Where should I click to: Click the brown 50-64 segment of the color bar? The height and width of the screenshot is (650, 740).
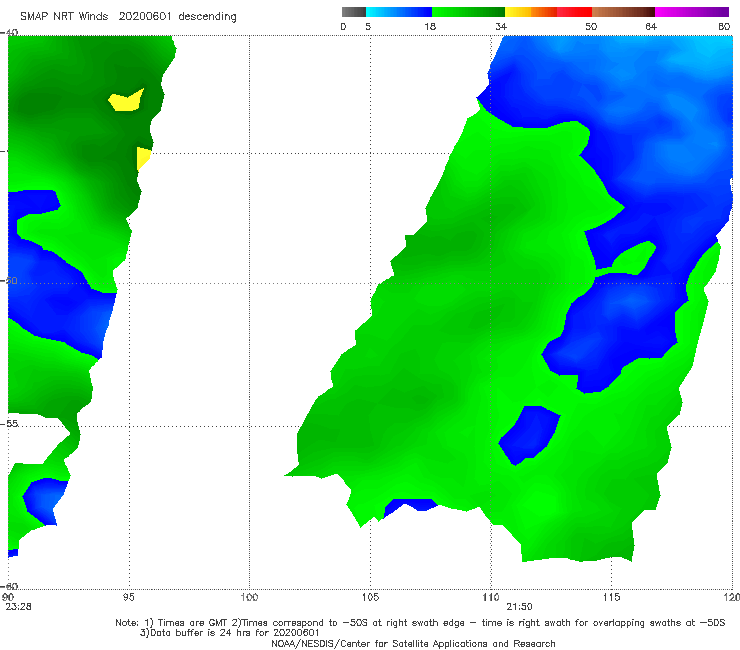tap(623, 12)
